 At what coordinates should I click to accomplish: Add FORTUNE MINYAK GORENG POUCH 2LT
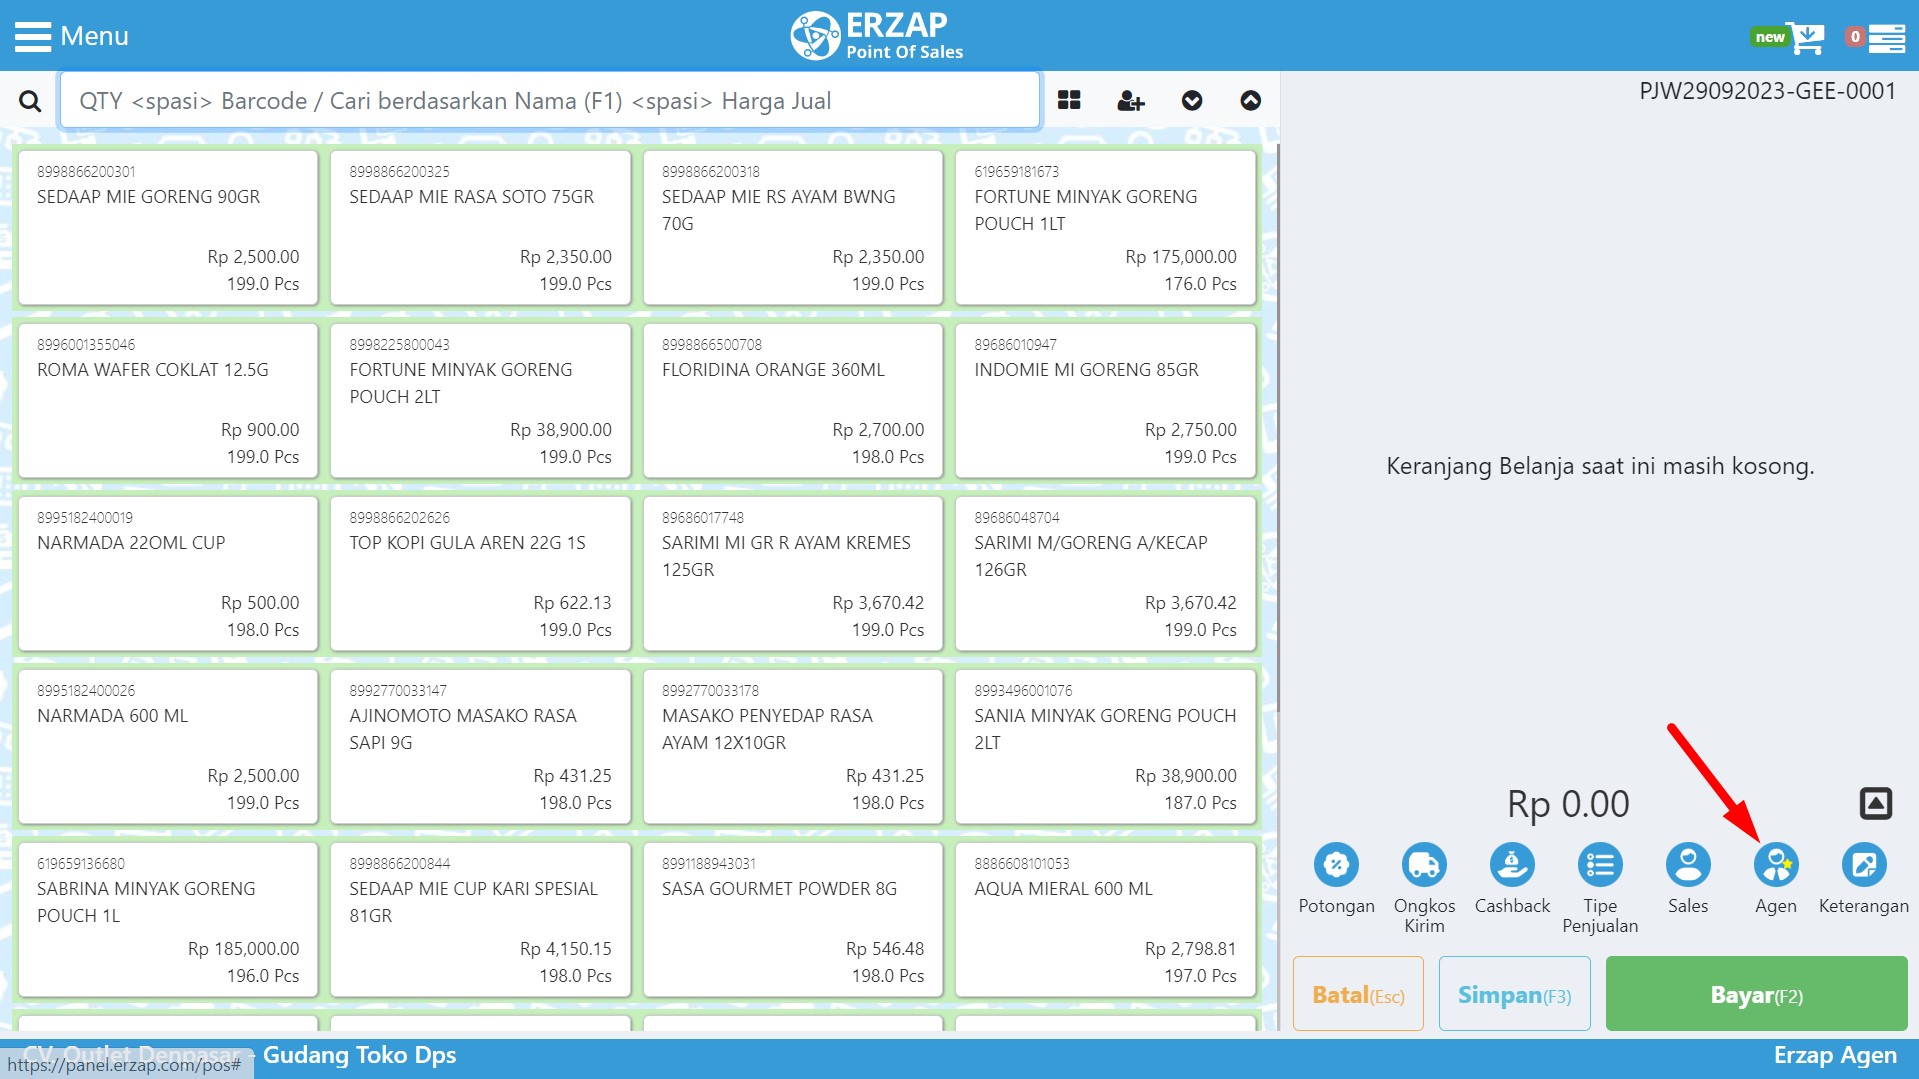pyautogui.click(x=480, y=401)
